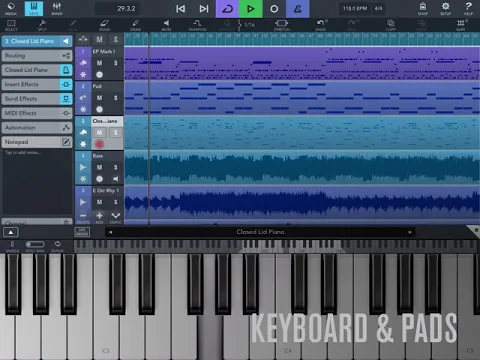This screenshot has width=480, height=360.
Task: Change the 4/4 time signature
Action: 378,8
